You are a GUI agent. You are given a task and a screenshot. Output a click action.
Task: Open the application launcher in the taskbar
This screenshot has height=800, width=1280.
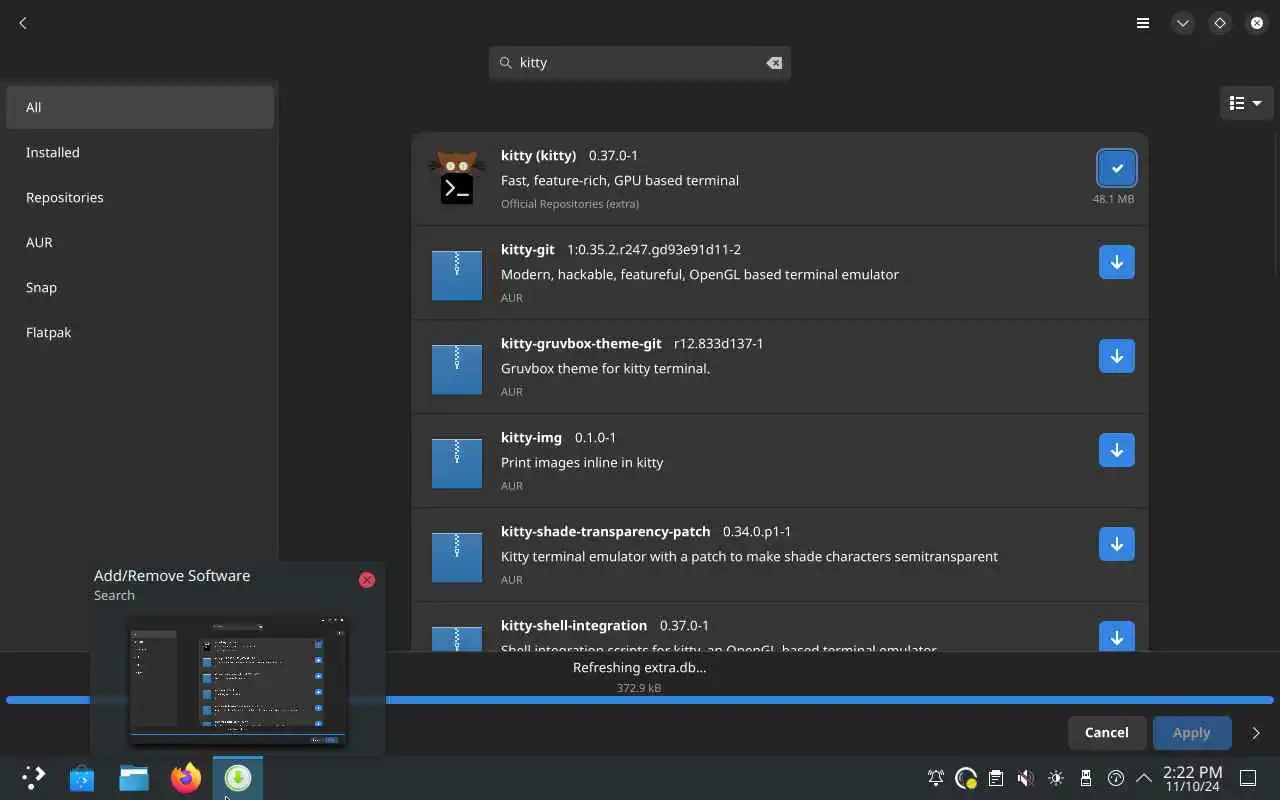tap(33, 777)
